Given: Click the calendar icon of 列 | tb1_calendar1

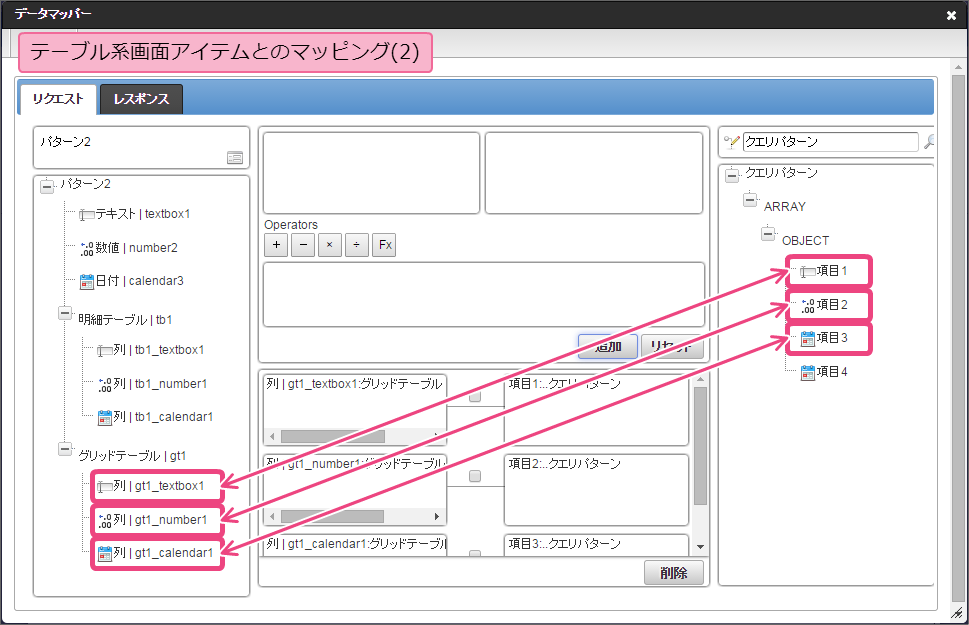Looking at the screenshot, I should [x=105, y=418].
